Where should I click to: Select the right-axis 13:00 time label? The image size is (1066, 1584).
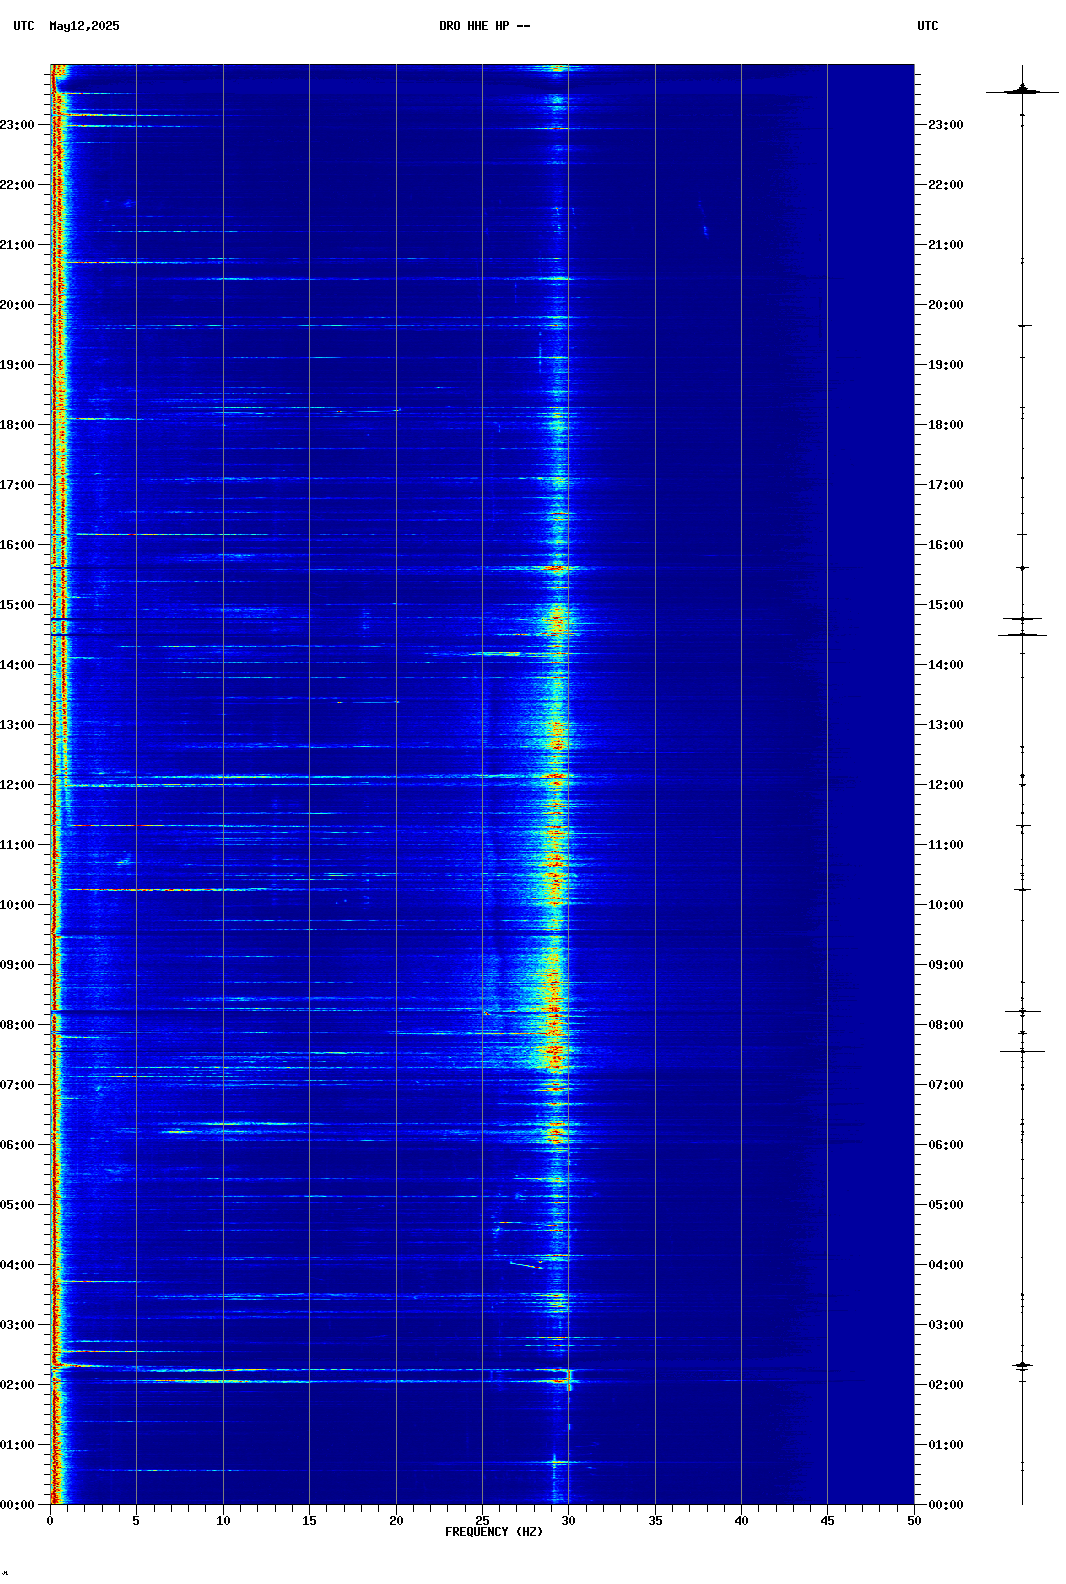pos(946,725)
